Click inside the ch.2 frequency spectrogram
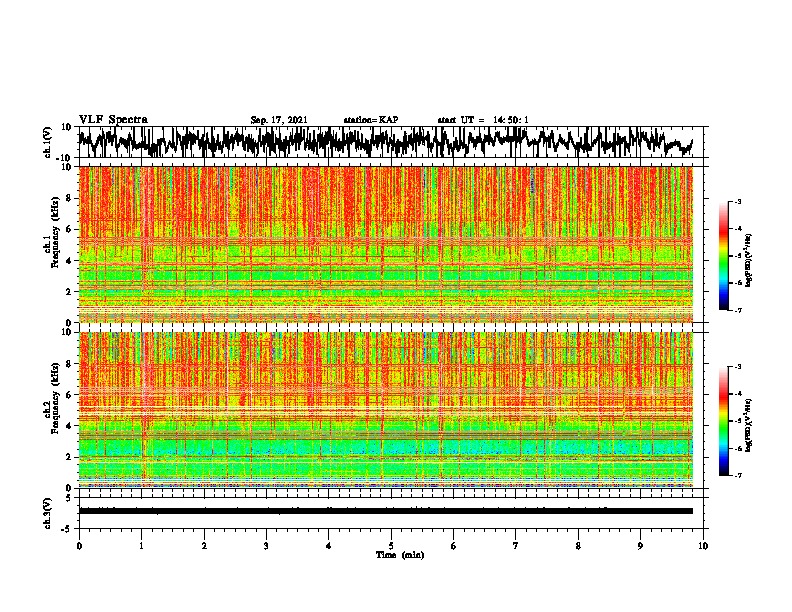Image resolution: width=792 pixels, height=612 pixels. point(385,410)
